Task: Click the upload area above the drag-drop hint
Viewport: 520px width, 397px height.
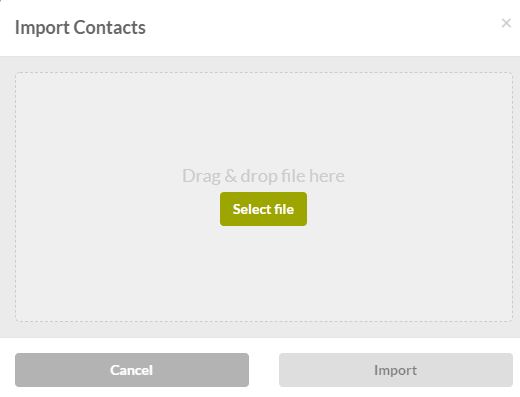Action: (263, 120)
